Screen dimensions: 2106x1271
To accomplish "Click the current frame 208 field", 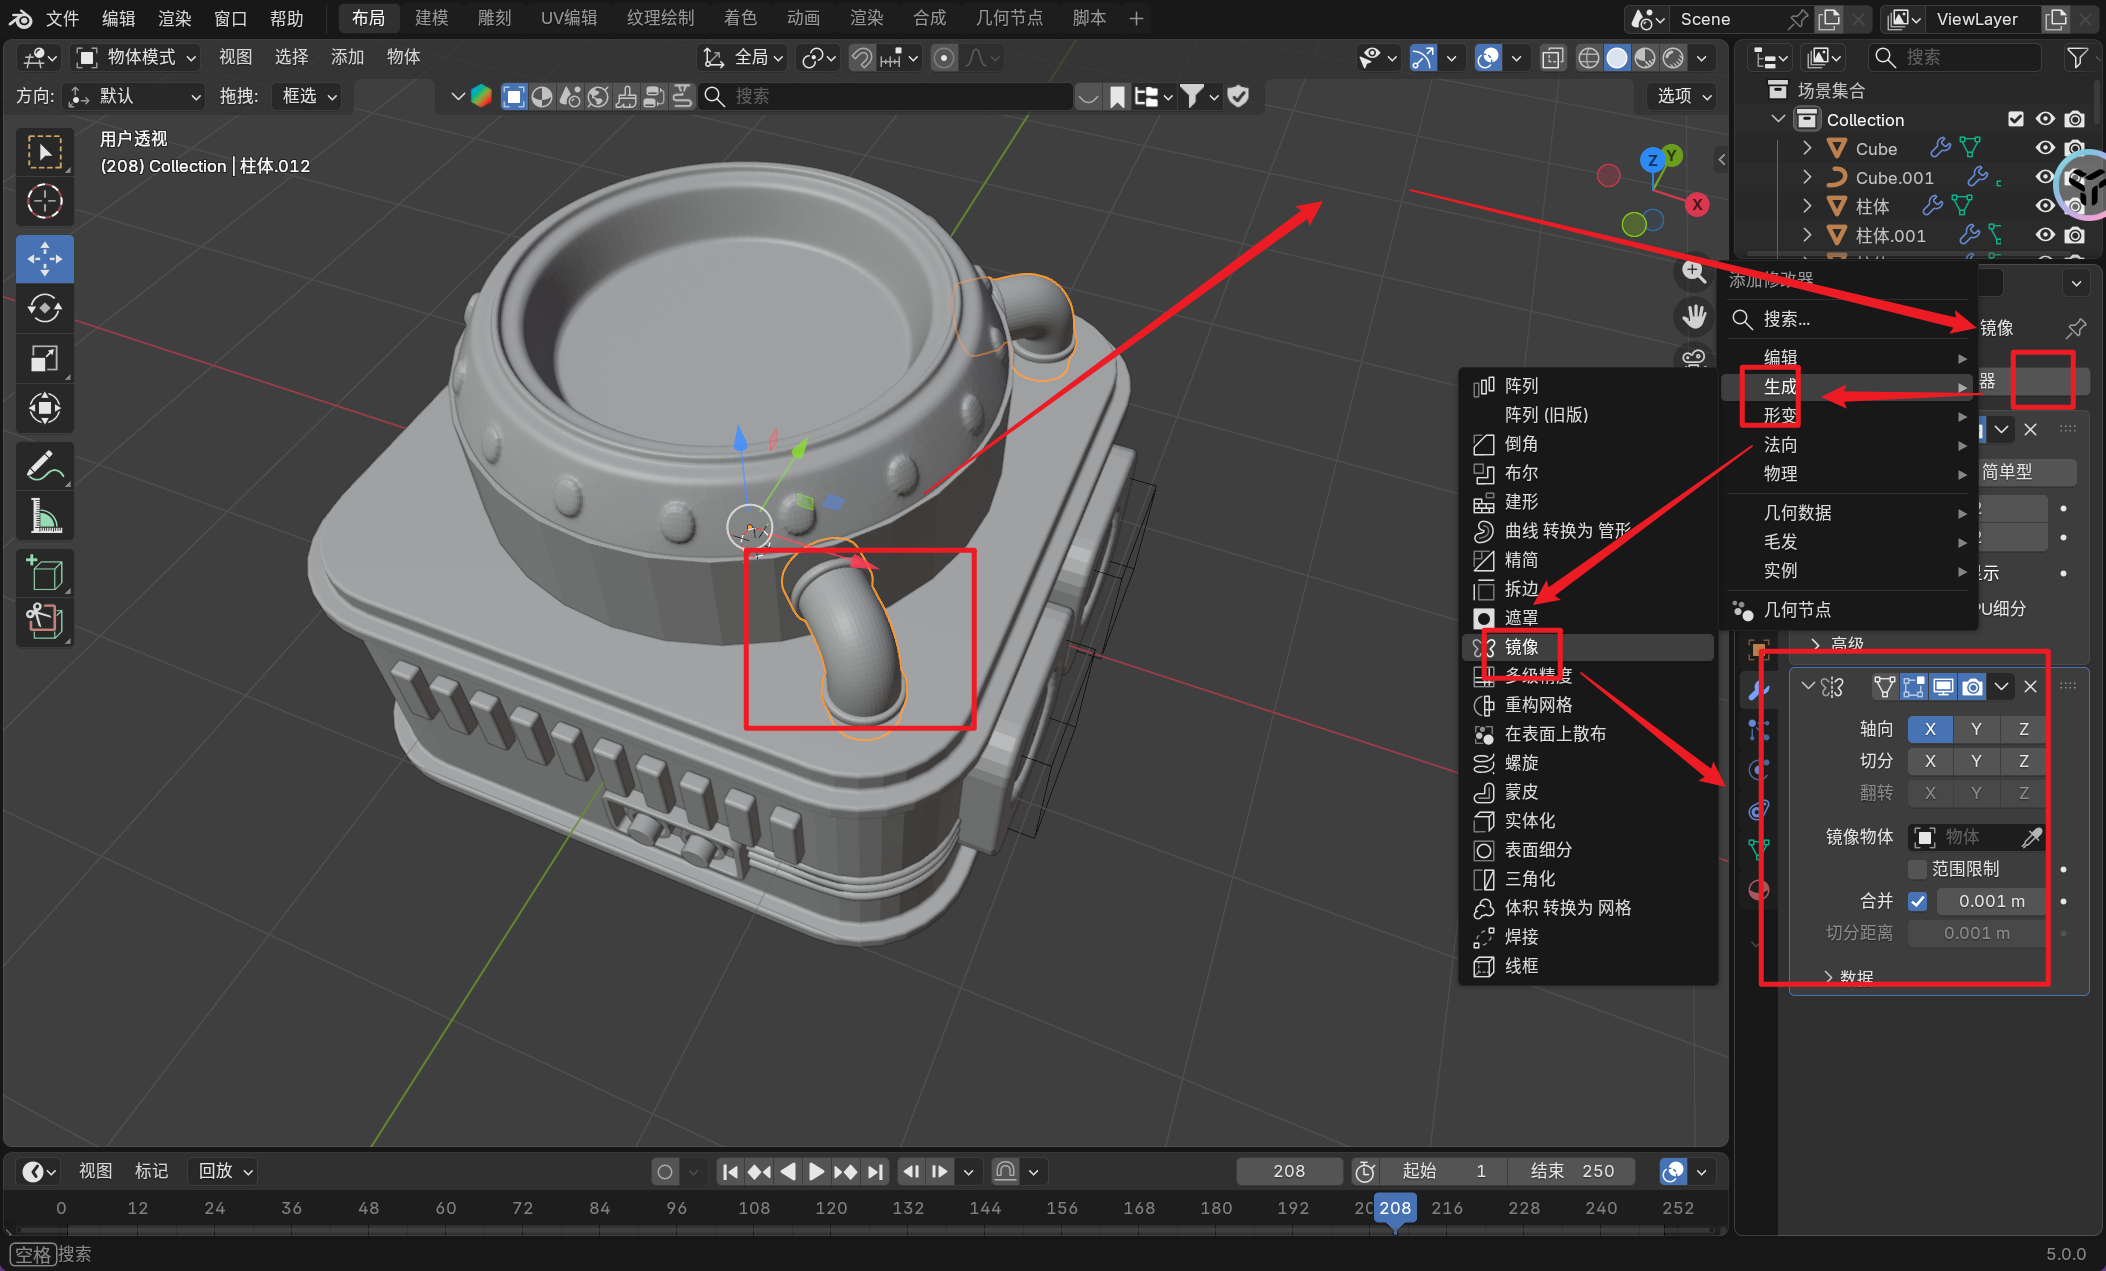I will point(1288,1171).
